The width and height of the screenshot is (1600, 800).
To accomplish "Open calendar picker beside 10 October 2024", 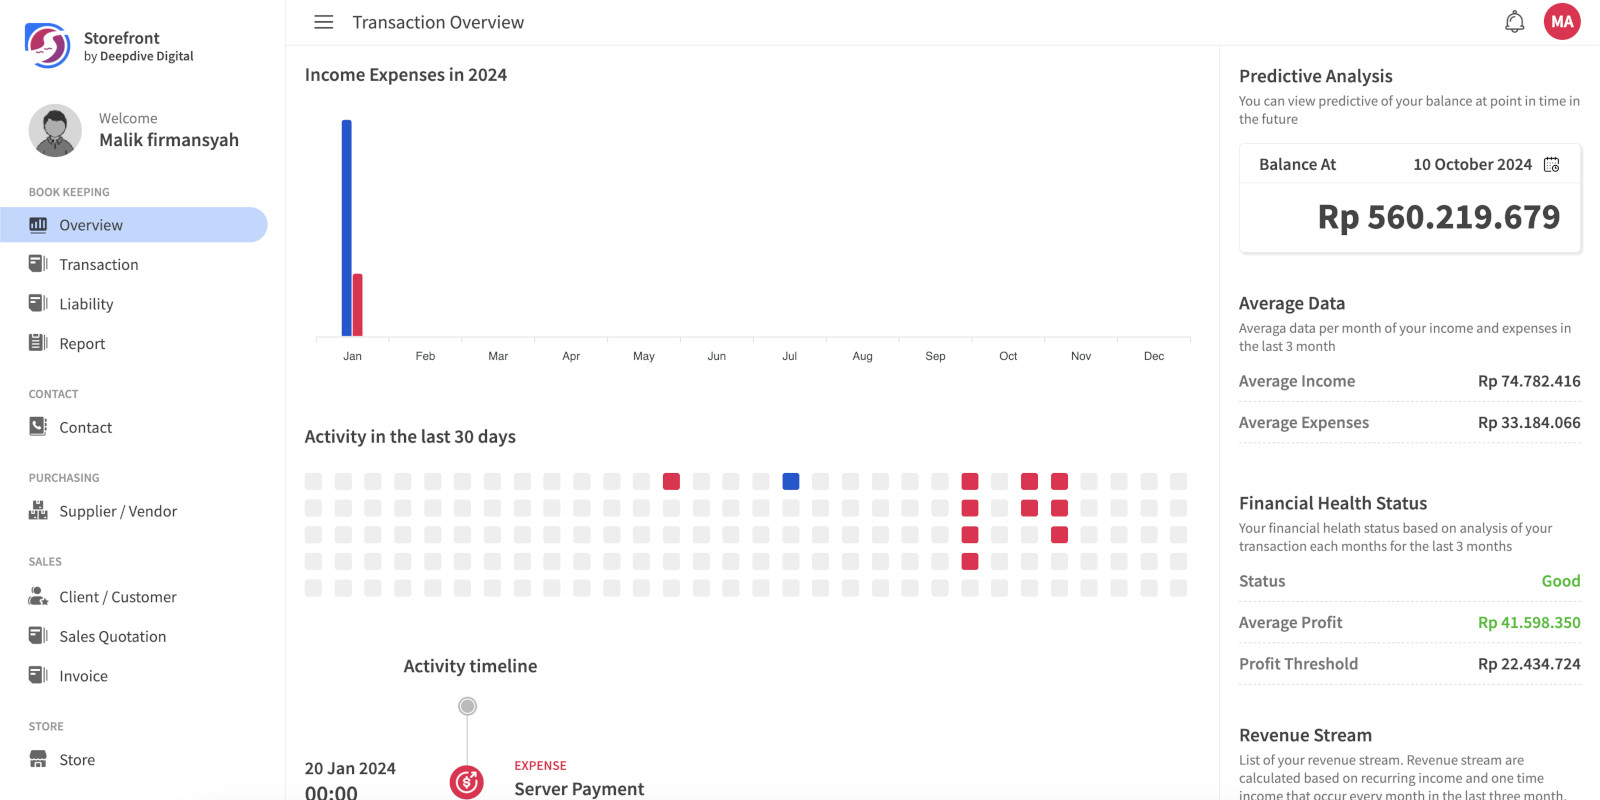I will pyautogui.click(x=1551, y=165).
